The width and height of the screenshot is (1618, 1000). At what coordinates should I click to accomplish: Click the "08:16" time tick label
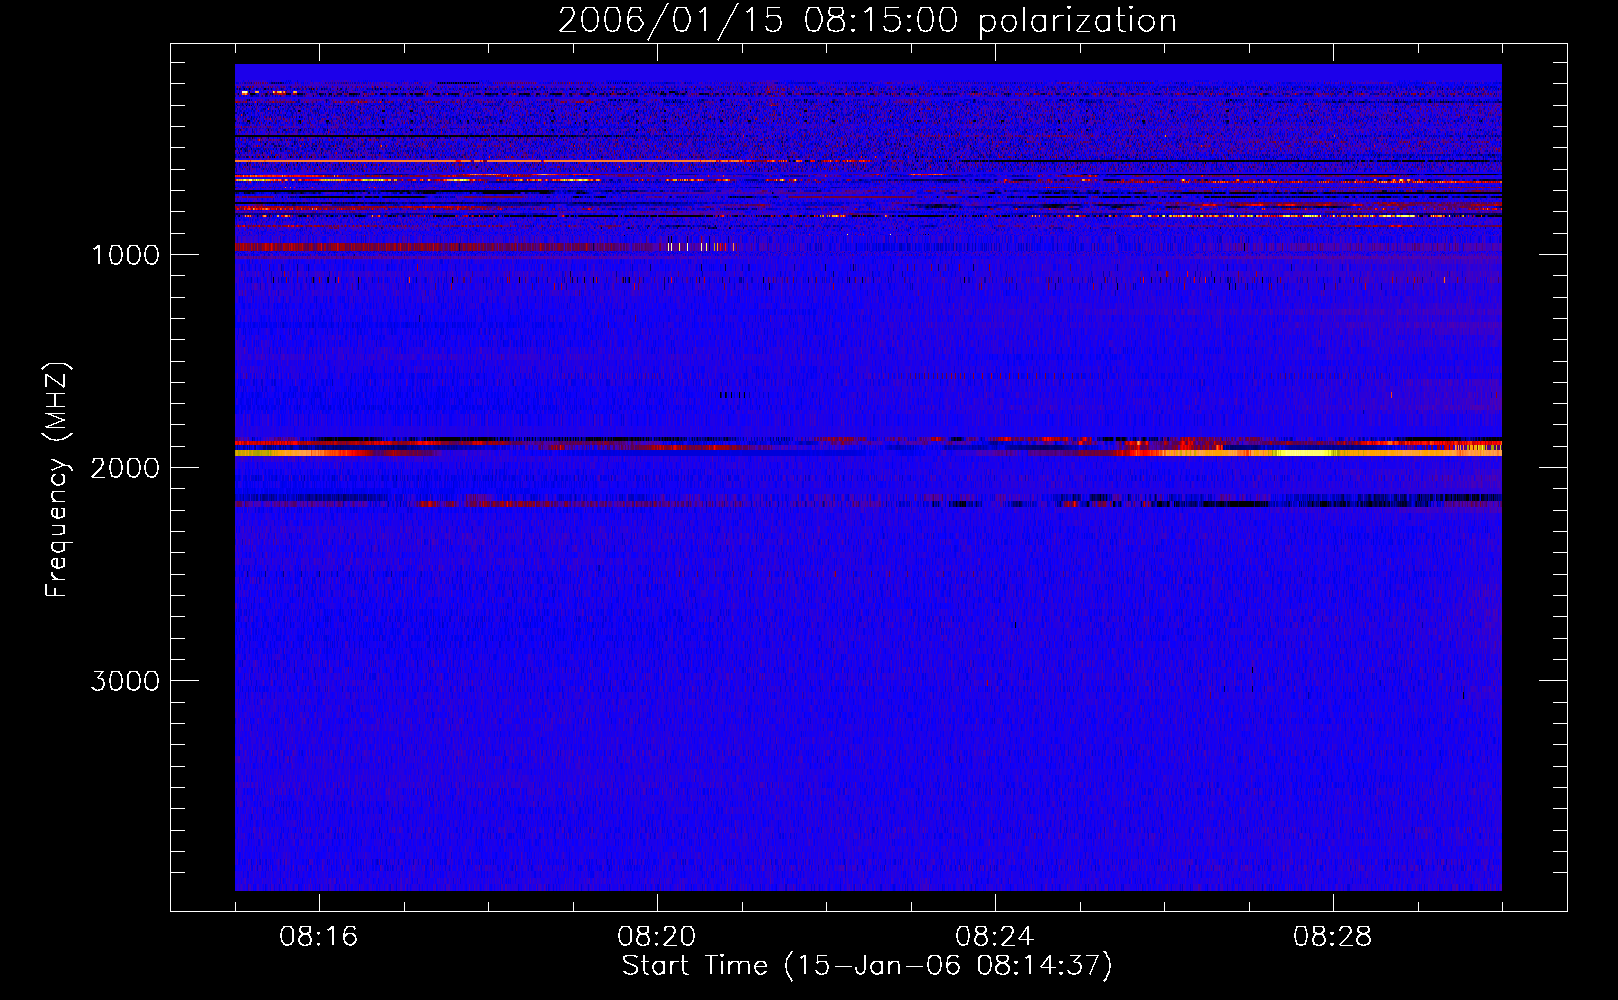coord(319,937)
